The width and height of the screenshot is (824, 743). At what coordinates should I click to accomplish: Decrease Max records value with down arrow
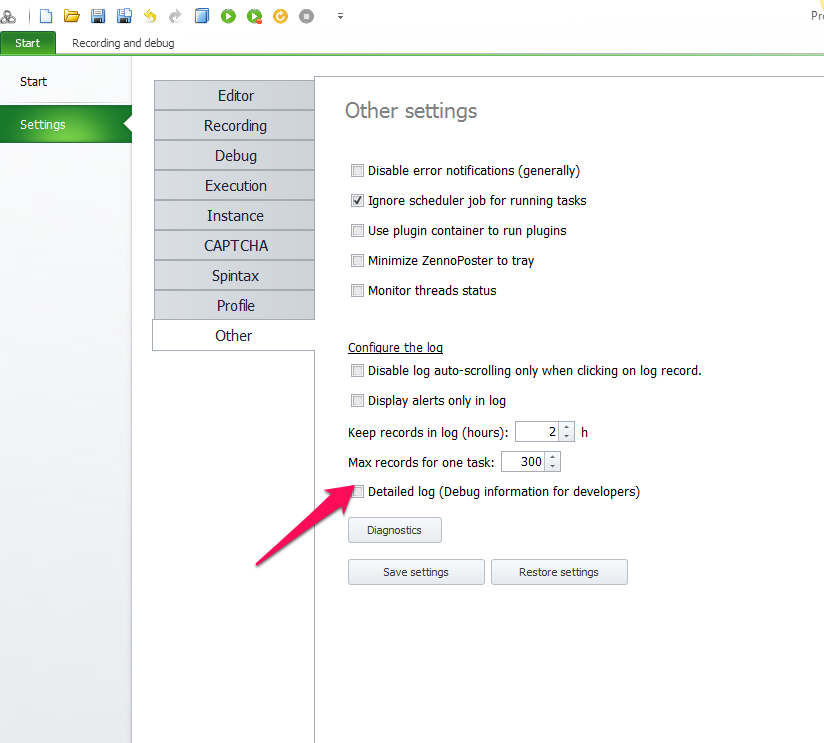[552, 467]
